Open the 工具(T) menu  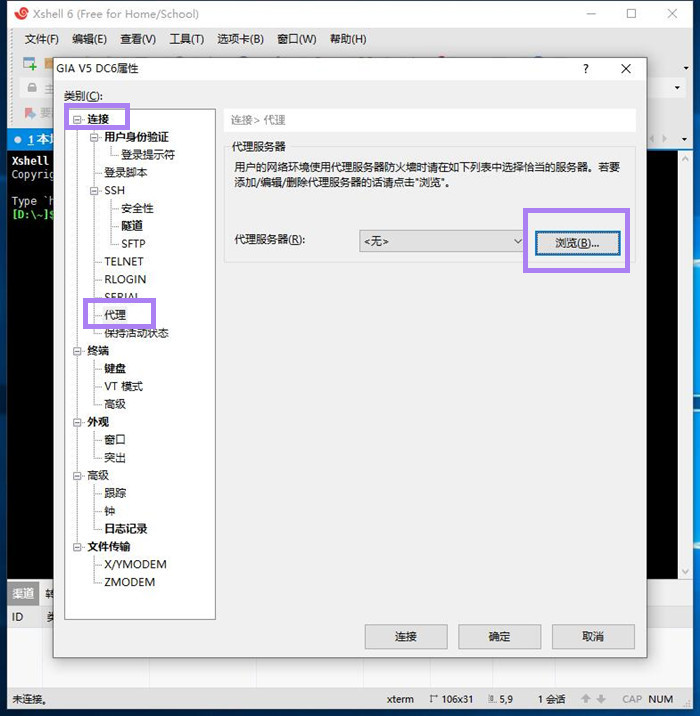187,39
